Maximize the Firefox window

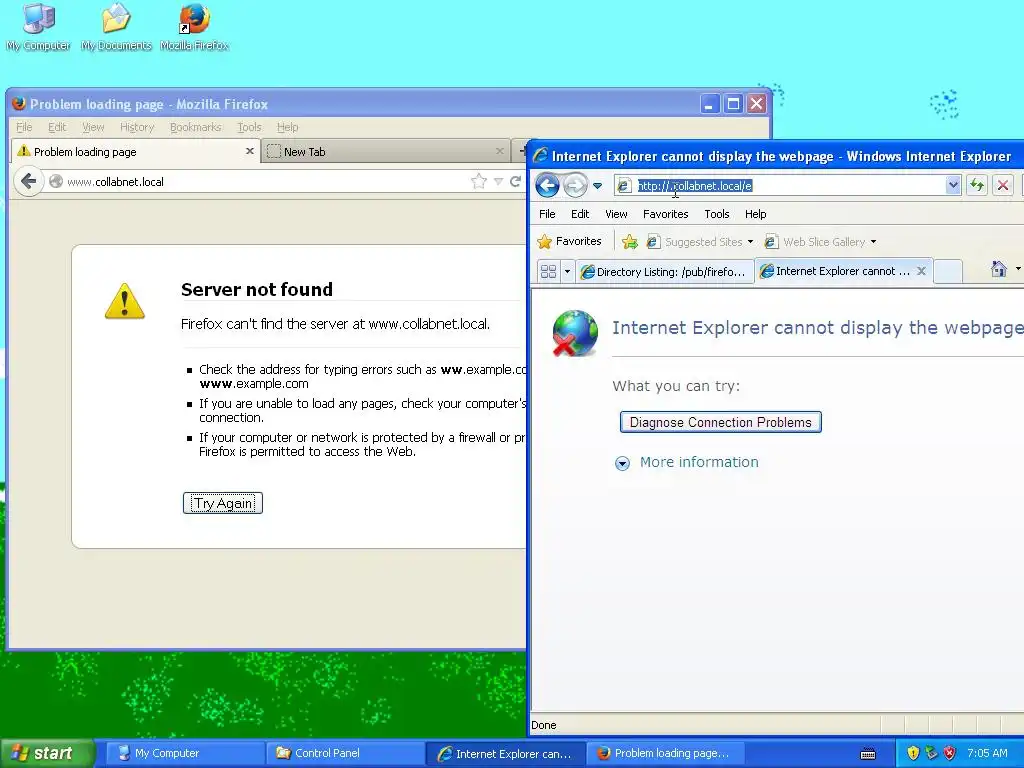pyautogui.click(x=733, y=104)
